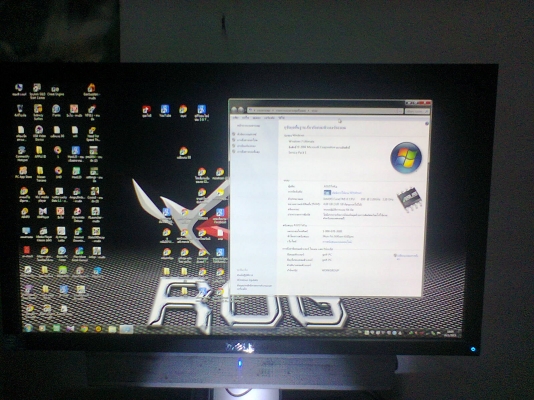The image size is (534, 400).
Task: Click the Back arrow in System window
Action: click(x=234, y=110)
